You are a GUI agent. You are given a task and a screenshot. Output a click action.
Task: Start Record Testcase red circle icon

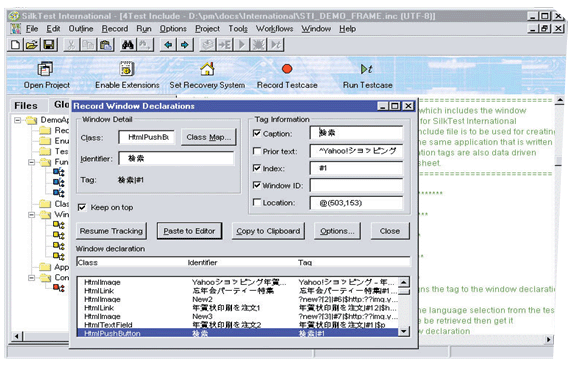coord(287,69)
